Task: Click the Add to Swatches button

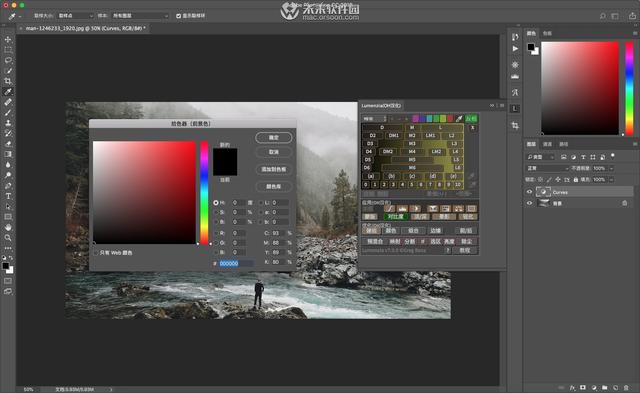Action: pos(273,169)
